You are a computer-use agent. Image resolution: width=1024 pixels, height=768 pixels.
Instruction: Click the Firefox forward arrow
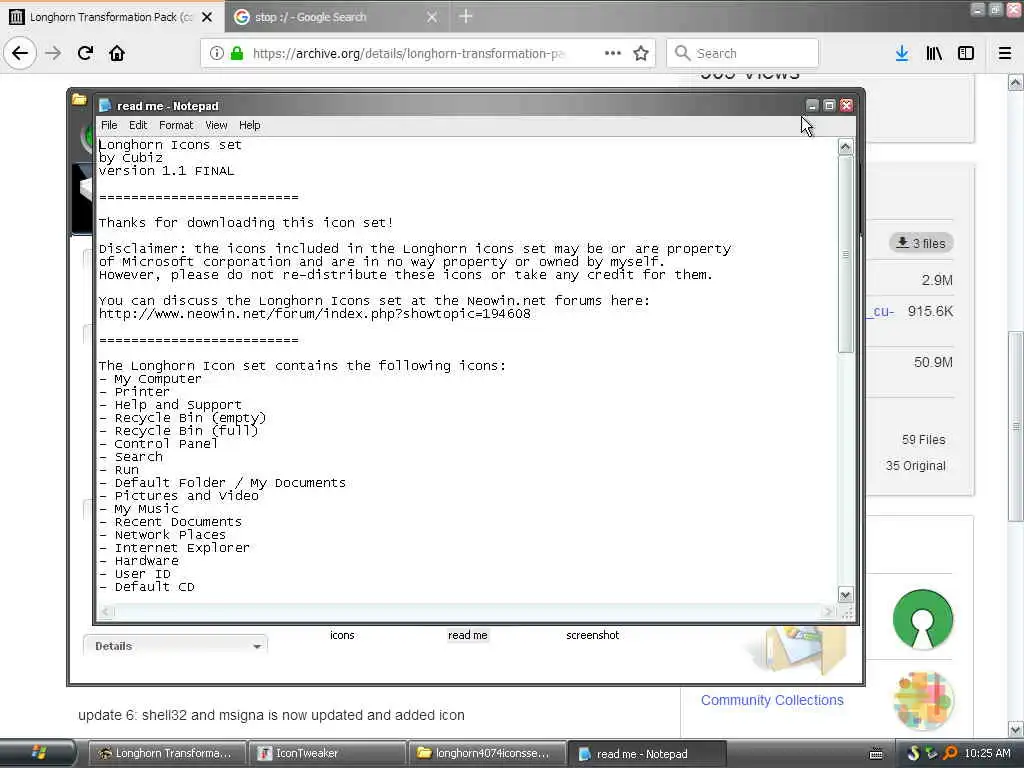(x=53, y=53)
